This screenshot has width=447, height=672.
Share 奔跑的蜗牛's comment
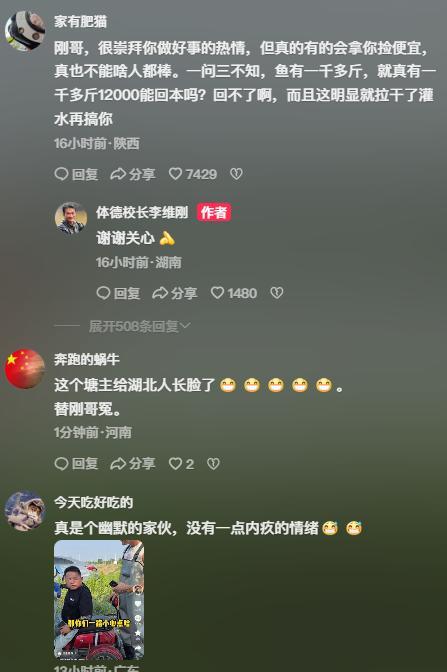coord(133,464)
